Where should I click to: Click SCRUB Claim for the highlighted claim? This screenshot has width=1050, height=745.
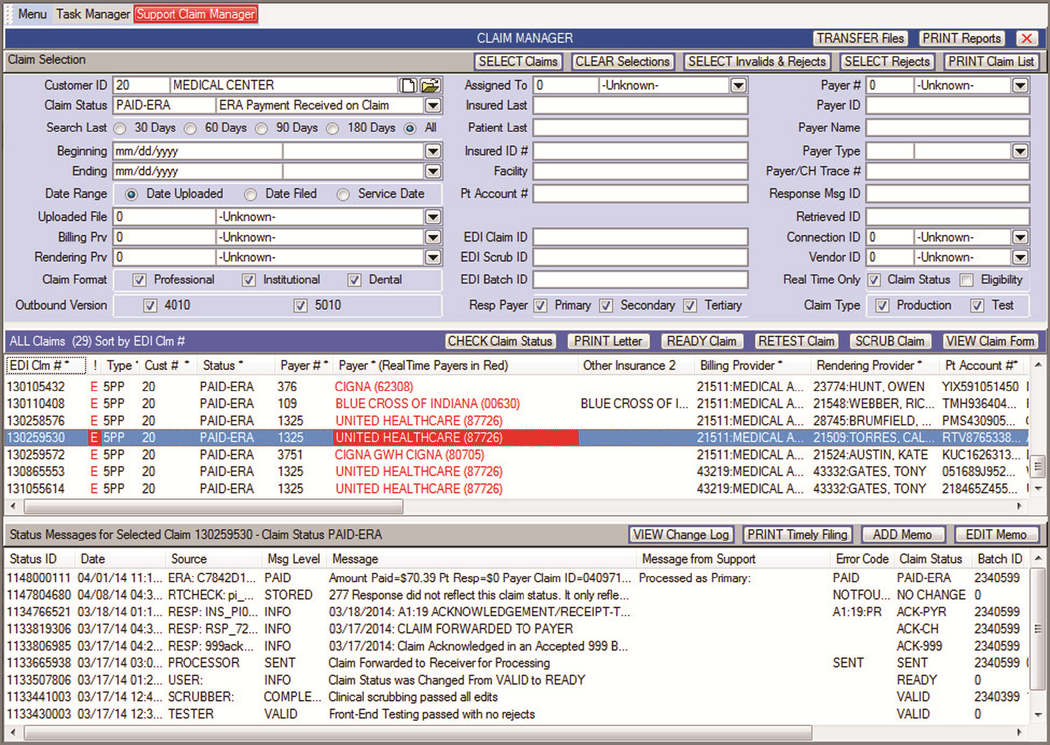tap(890, 341)
